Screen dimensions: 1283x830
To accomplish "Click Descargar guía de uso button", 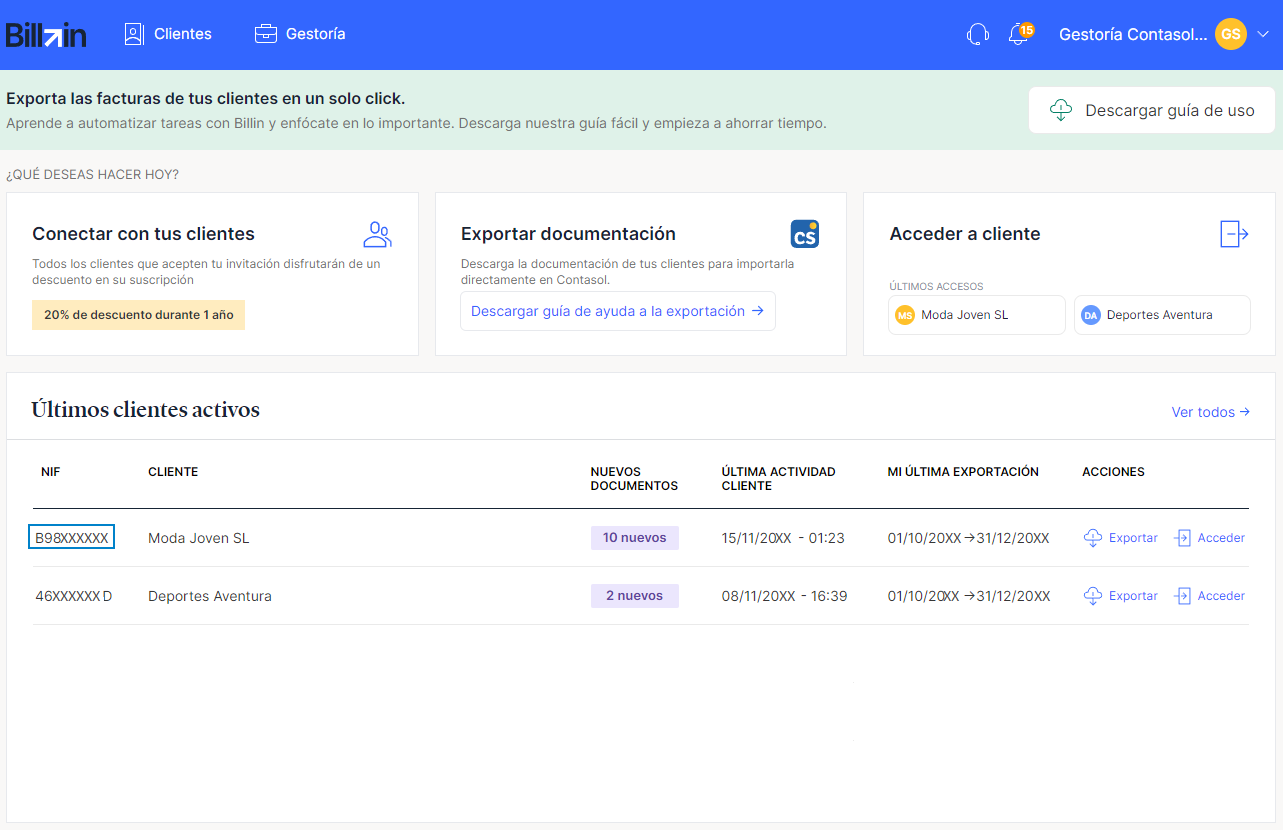I will click(1152, 110).
